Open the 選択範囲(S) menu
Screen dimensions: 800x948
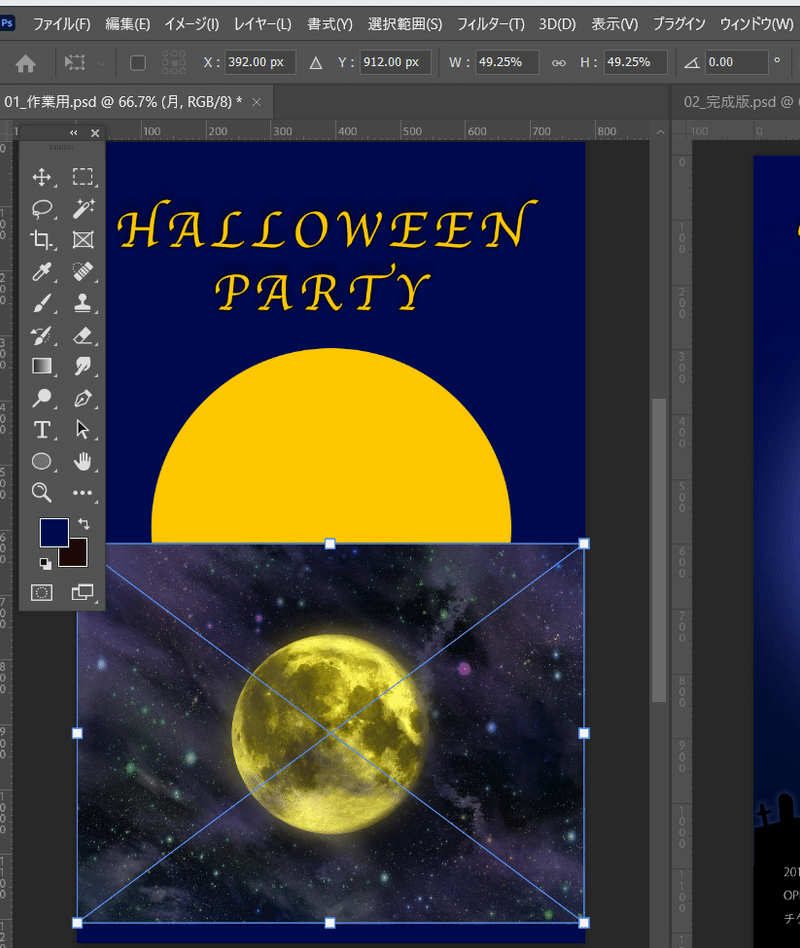[x=405, y=24]
